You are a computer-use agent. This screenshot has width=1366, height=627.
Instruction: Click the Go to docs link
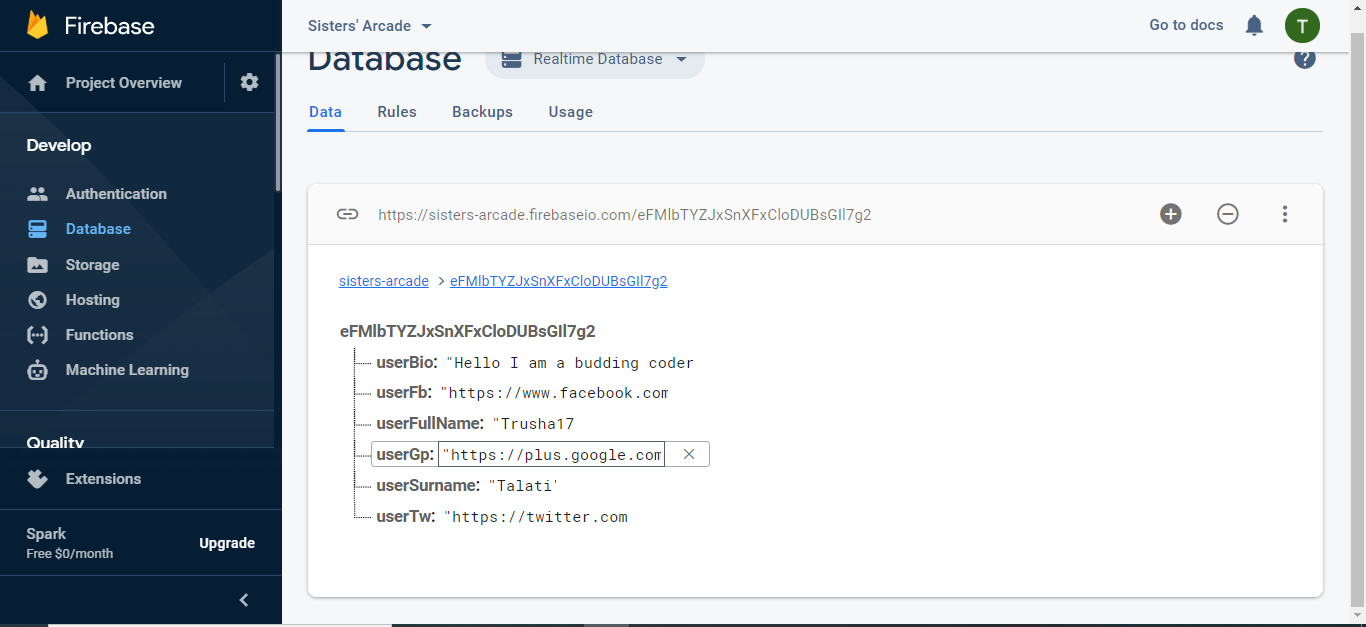pyautogui.click(x=1186, y=25)
